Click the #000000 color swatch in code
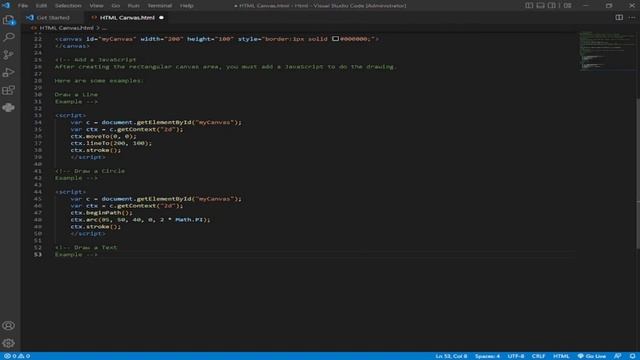The width and height of the screenshot is (640, 360). pos(335,39)
